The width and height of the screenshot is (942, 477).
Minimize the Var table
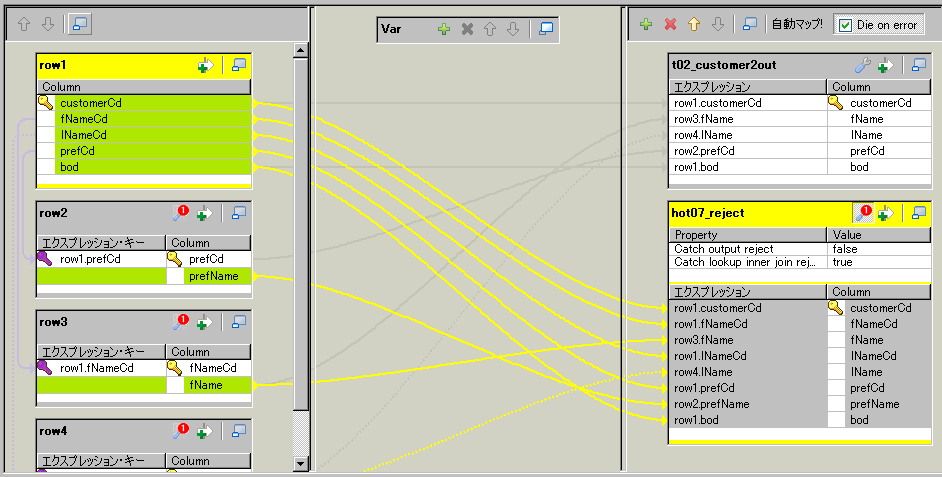(x=546, y=28)
